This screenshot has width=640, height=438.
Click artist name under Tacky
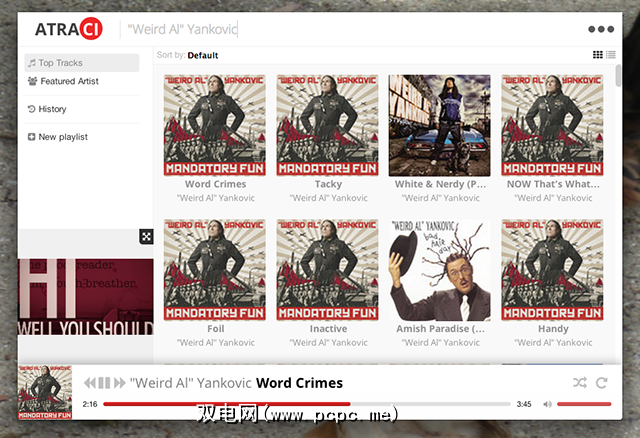328,198
